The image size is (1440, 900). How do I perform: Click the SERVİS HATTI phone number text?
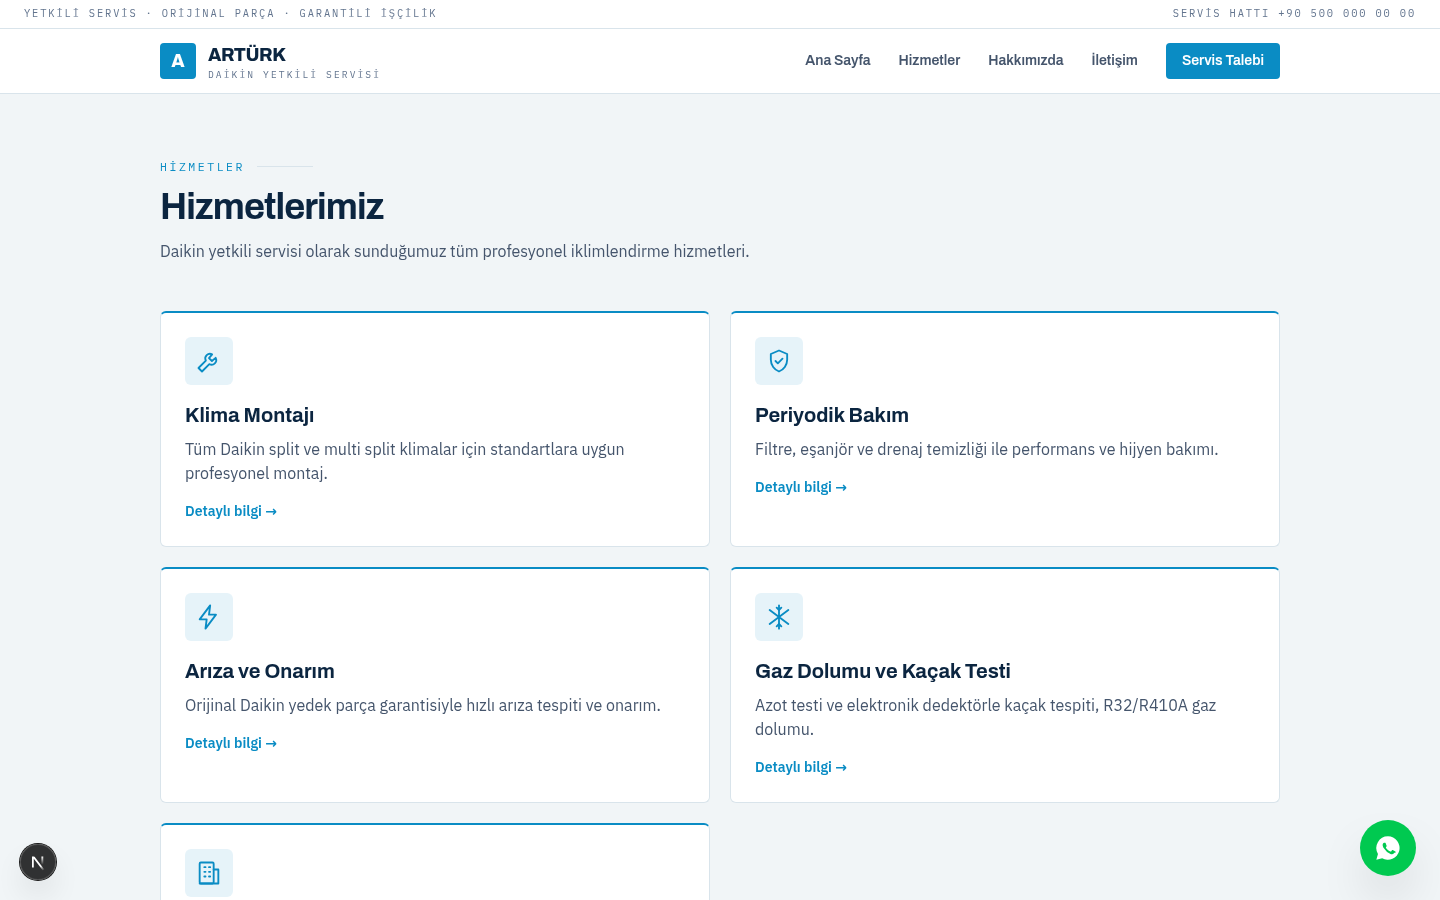pyautogui.click(x=1294, y=13)
